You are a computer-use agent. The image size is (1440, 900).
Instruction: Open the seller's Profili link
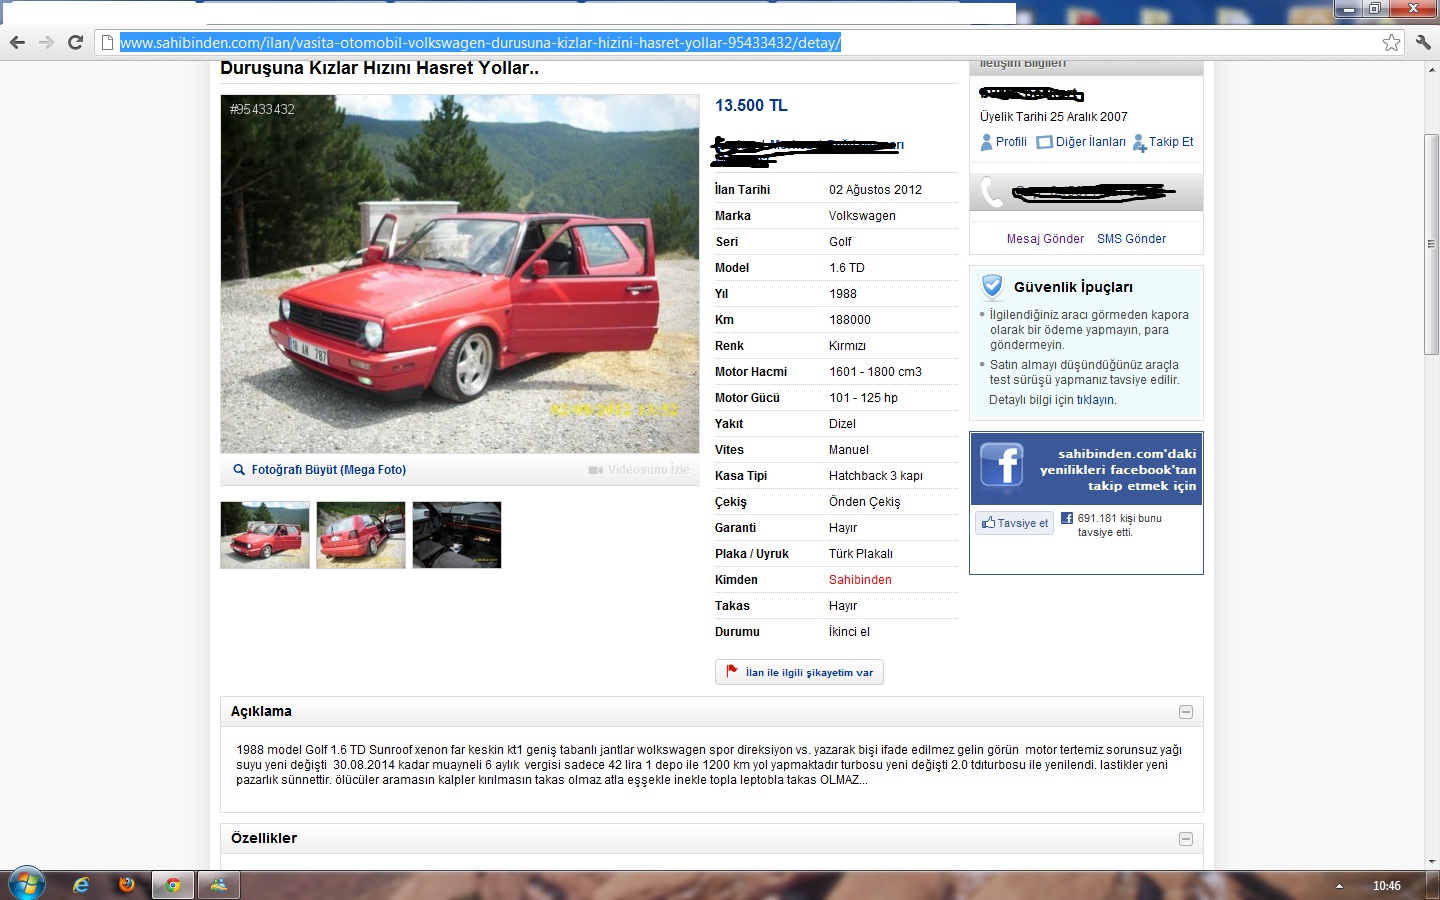click(1011, 142)
